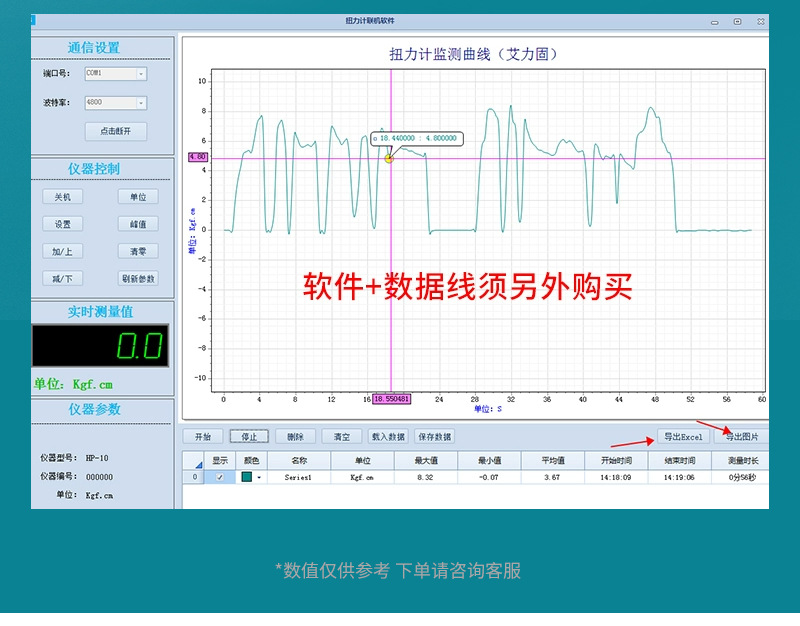The height and width of the screenshot is (626, 800).
Task: Click the 18.550481 x-axis cursor label
Action: point(391,399)
